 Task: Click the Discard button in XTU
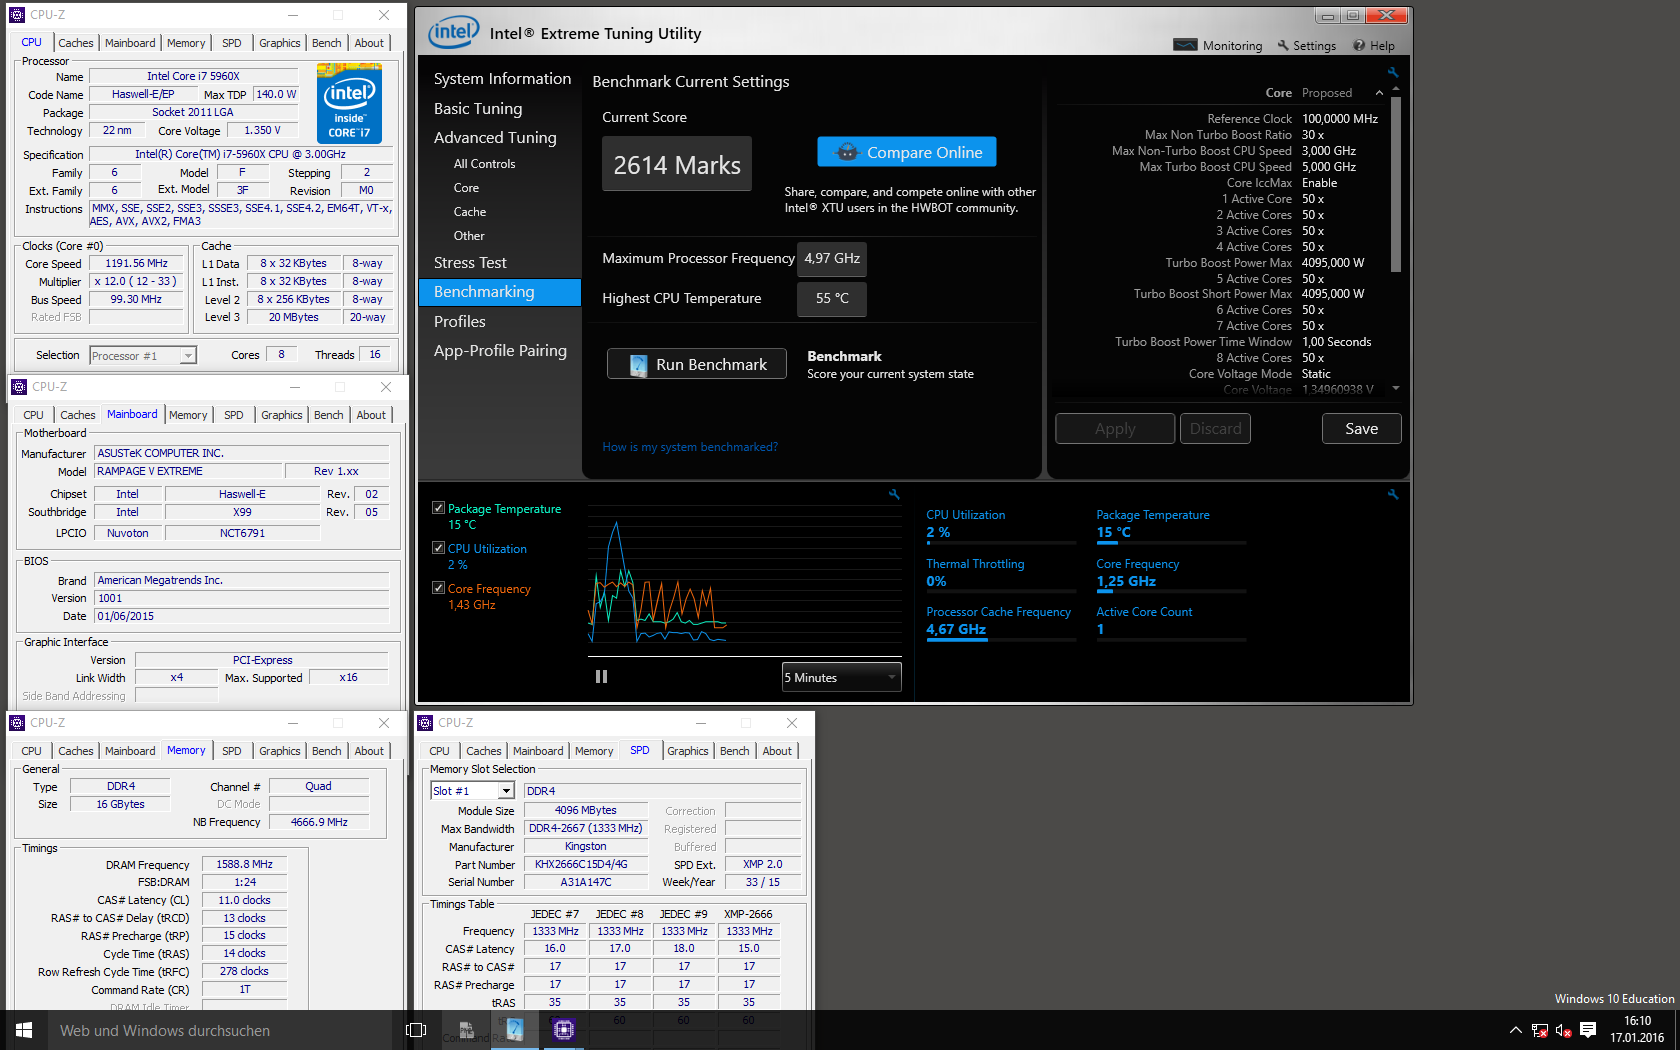coord(1215,429)
